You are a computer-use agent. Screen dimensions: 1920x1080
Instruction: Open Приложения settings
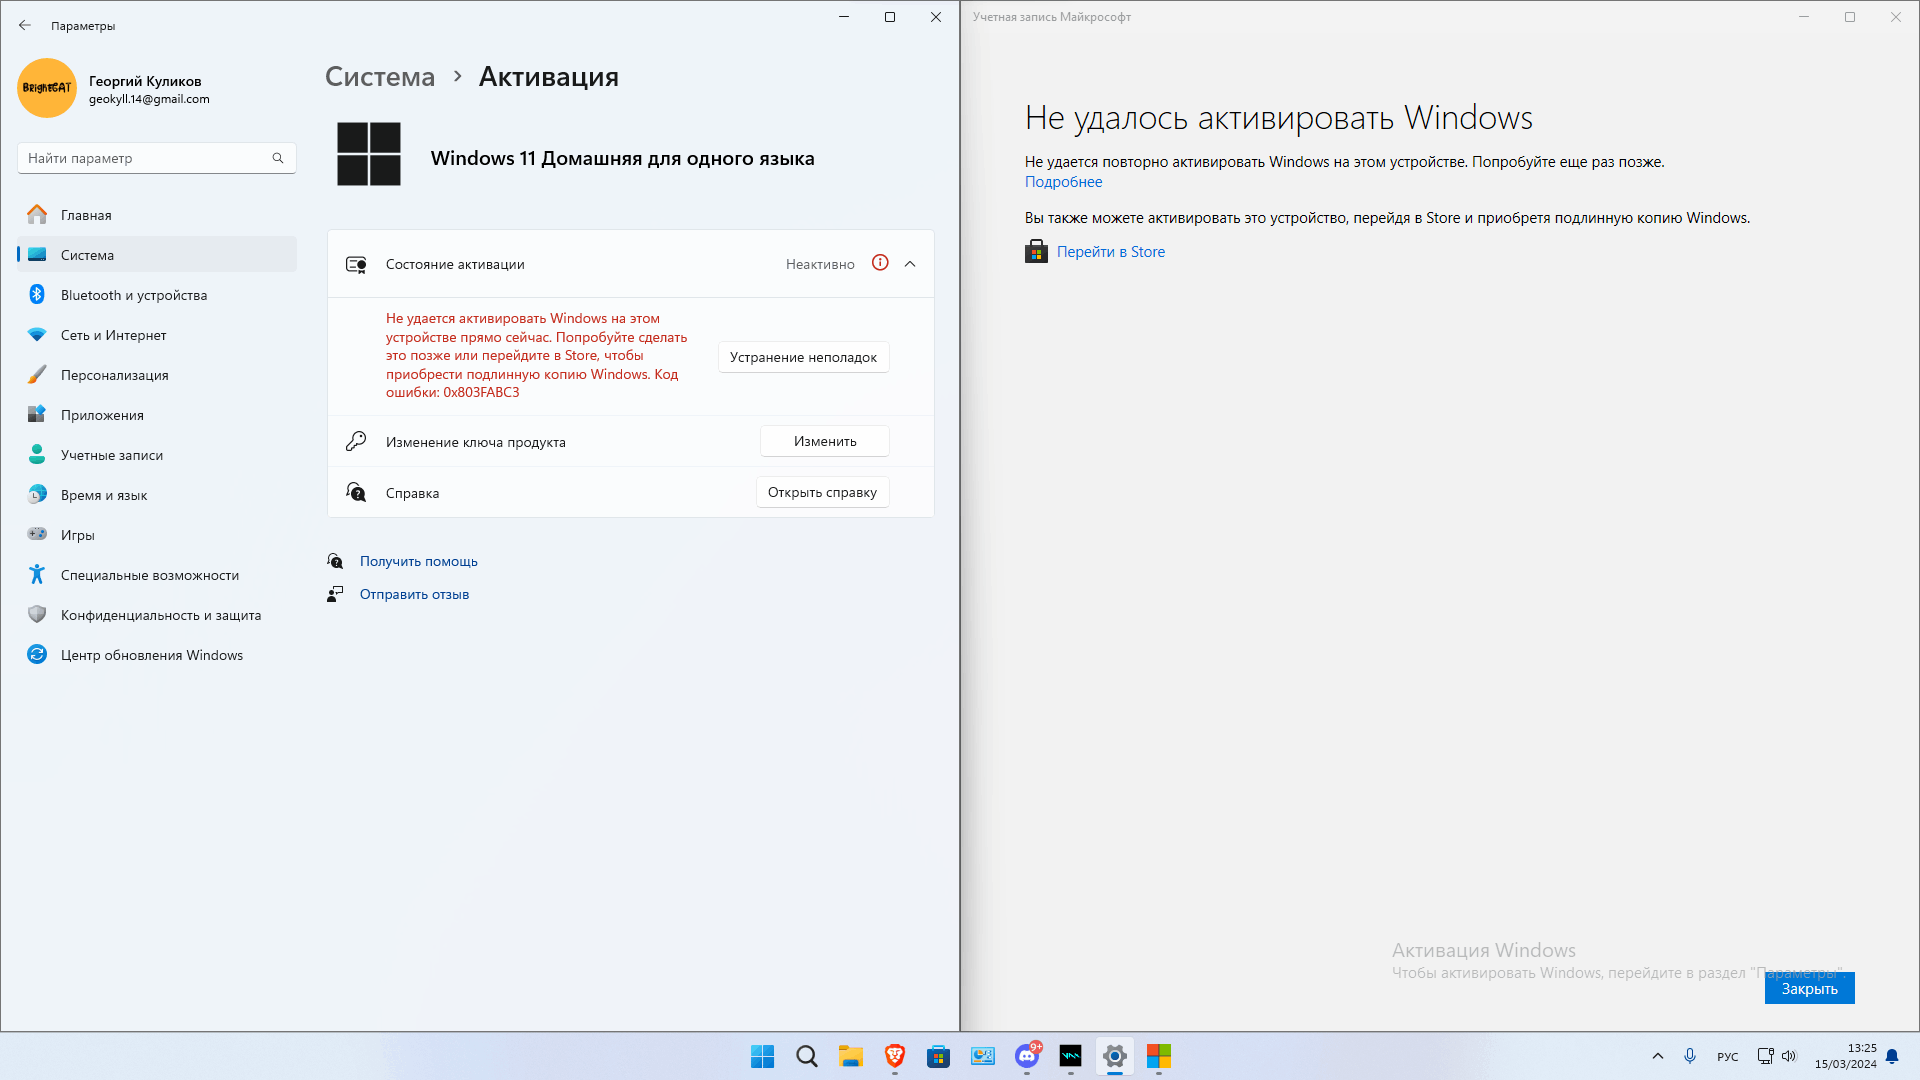coord(157,414)
